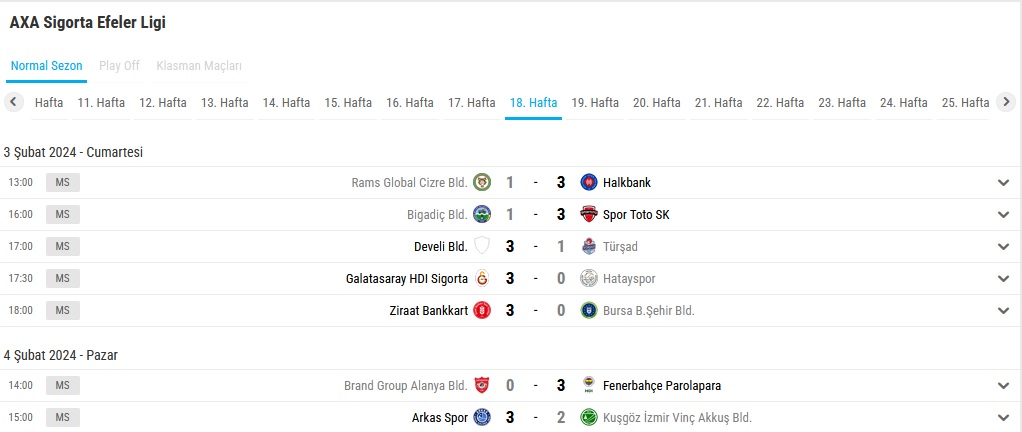Screen dimensions: 1022x432
Task: Select the 14. Hafta week tab
Action: click(286, 102)
